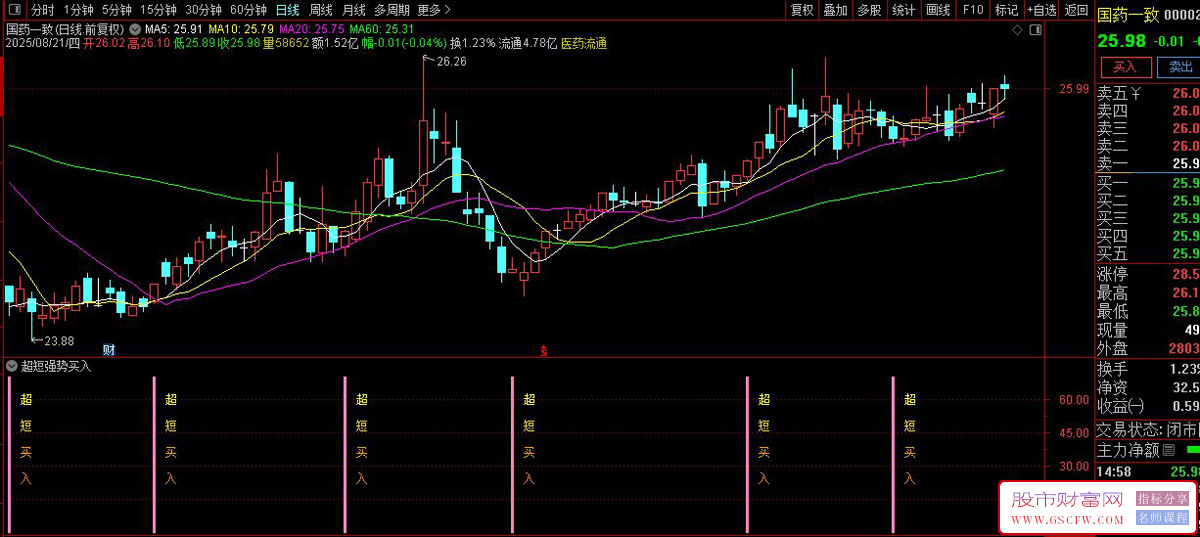This screenshot has height=537, width=1200.
Task: Activate the 画线 drawing tool
Action: tap(938, 10)
